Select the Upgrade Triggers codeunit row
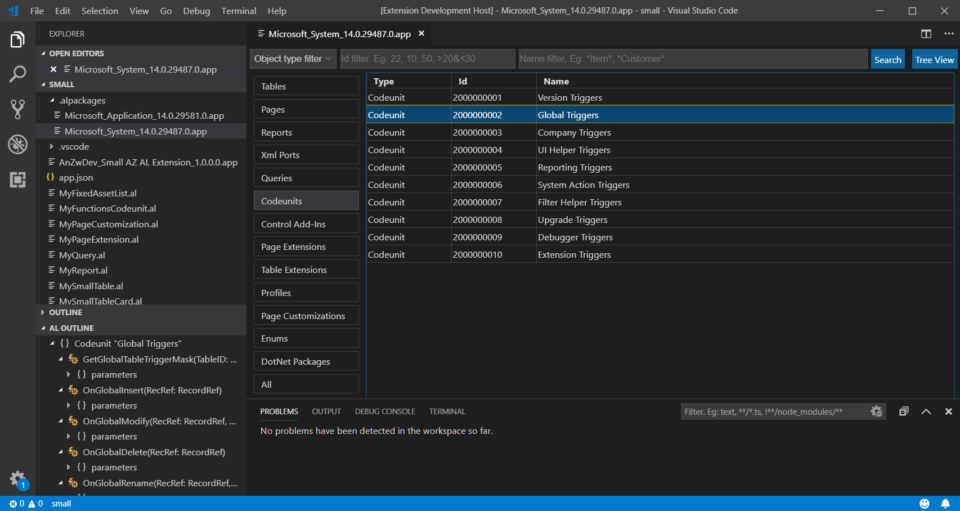Screen dimensions: 960x511 660,220
